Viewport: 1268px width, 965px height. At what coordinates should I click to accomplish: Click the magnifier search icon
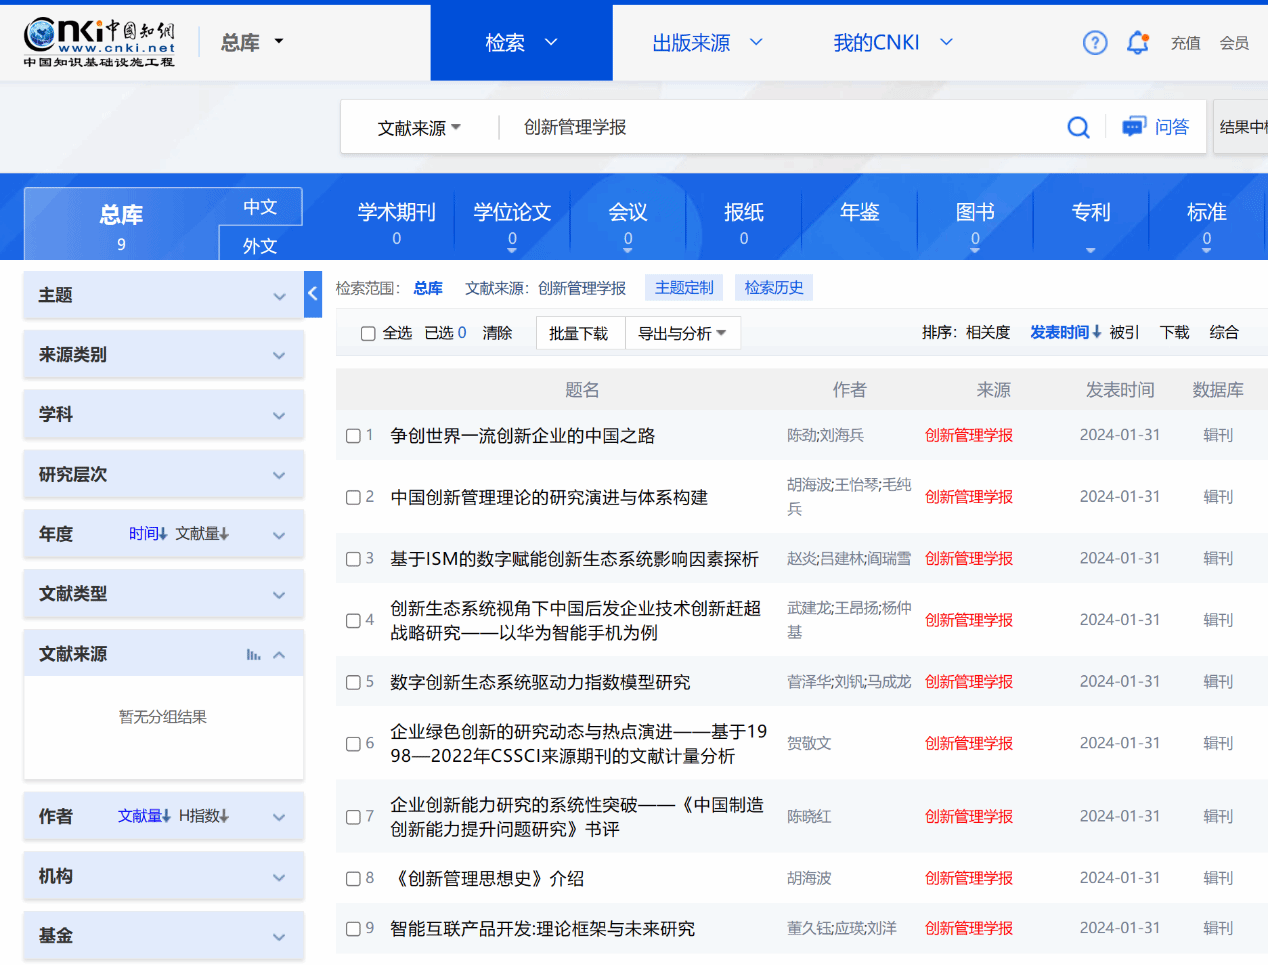tap(1078, 127)
